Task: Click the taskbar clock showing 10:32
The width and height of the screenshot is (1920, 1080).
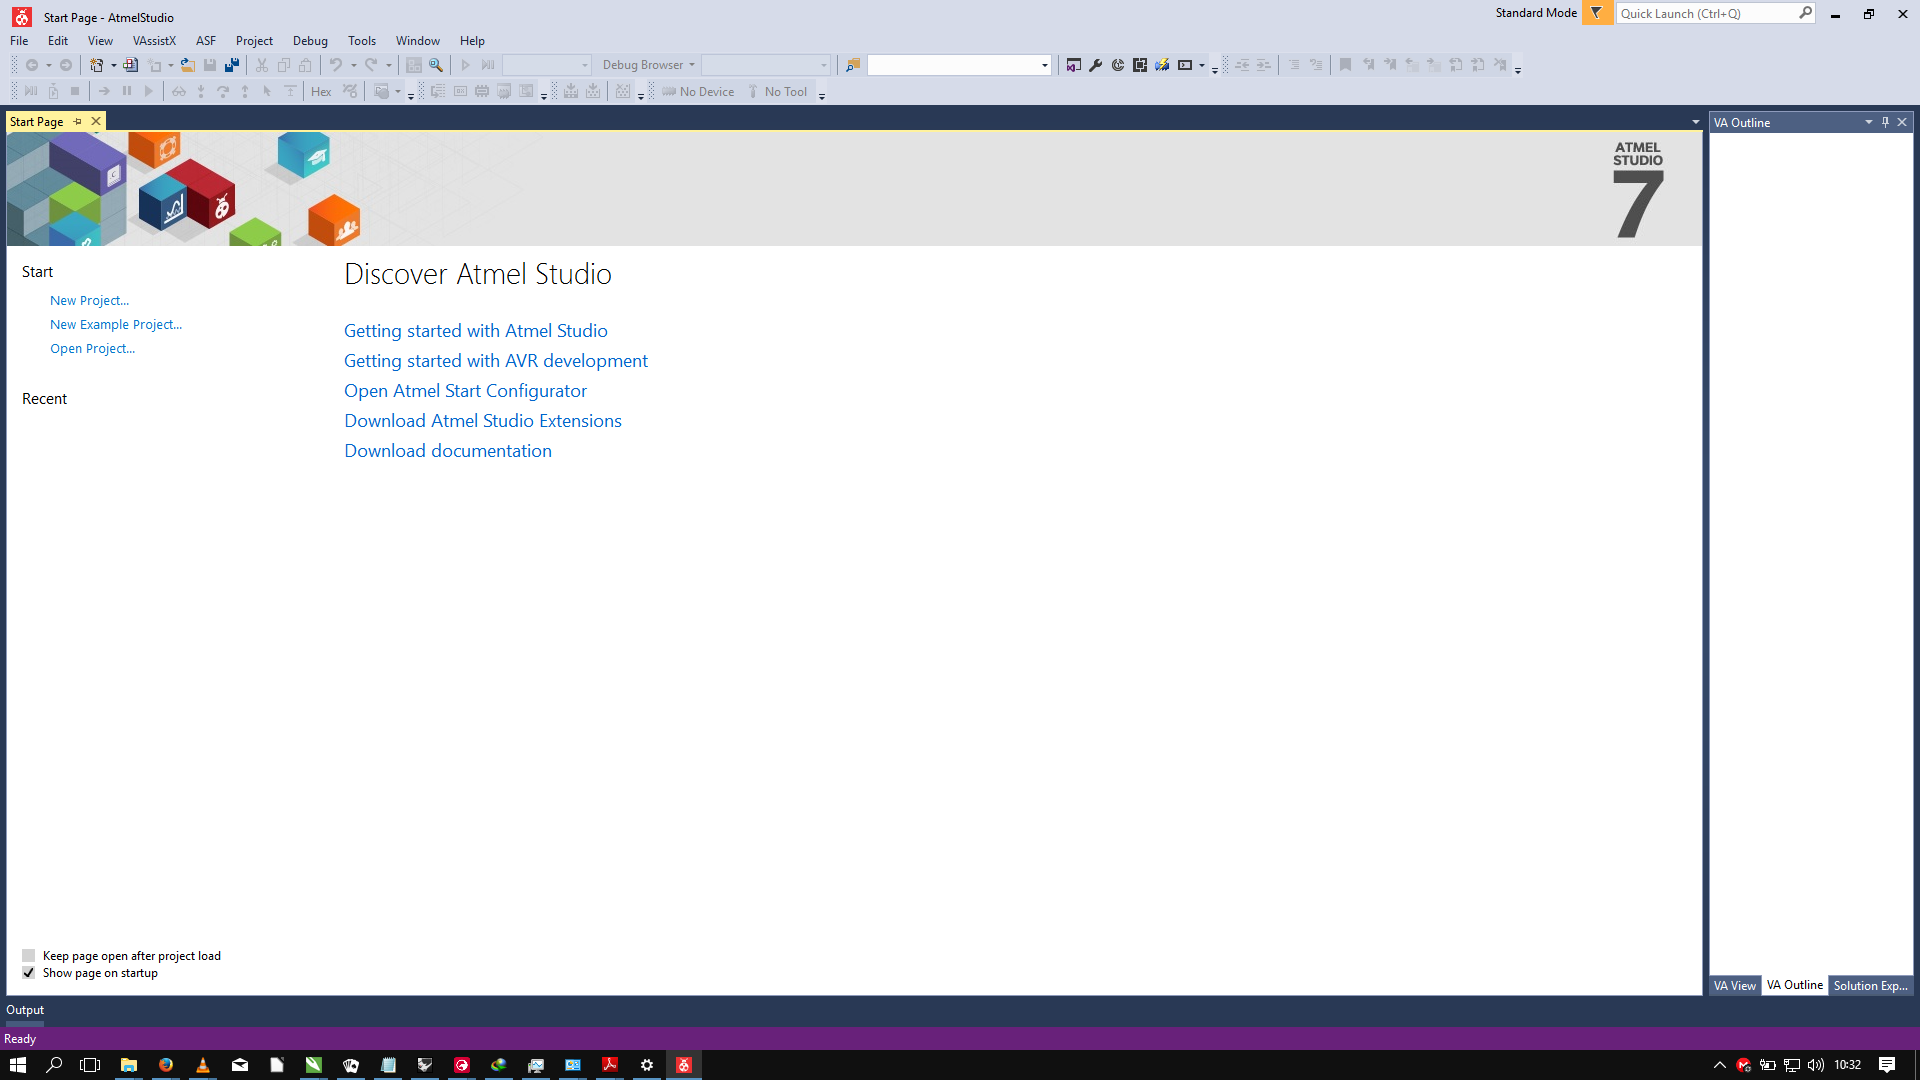Action: [1847, 1065]
